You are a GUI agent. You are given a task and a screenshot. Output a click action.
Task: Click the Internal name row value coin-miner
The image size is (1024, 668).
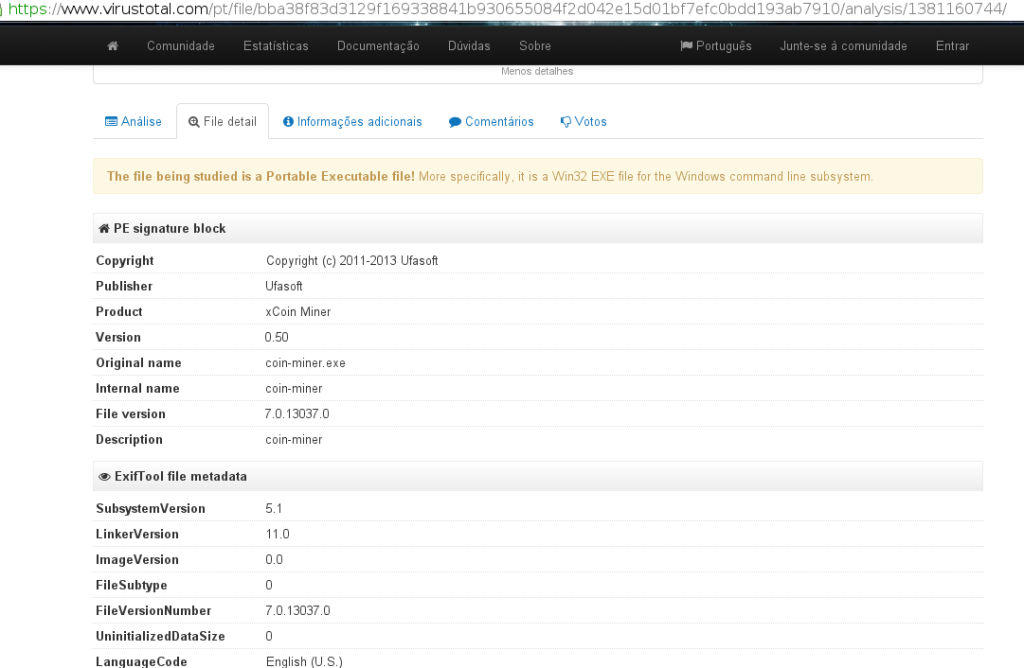(x=293, y=389)
